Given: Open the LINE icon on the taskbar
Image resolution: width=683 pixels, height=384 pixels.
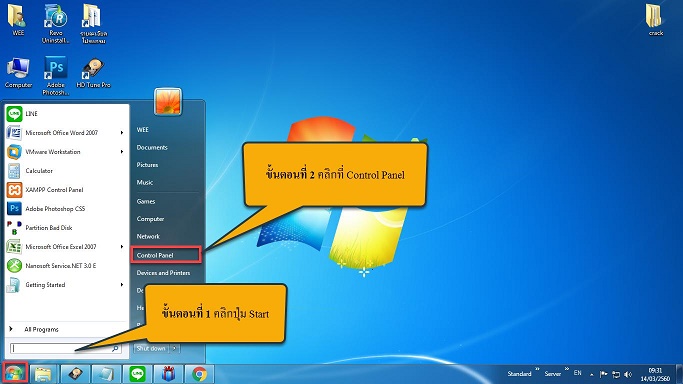Looking at the screenshot, I should [137, 374].
